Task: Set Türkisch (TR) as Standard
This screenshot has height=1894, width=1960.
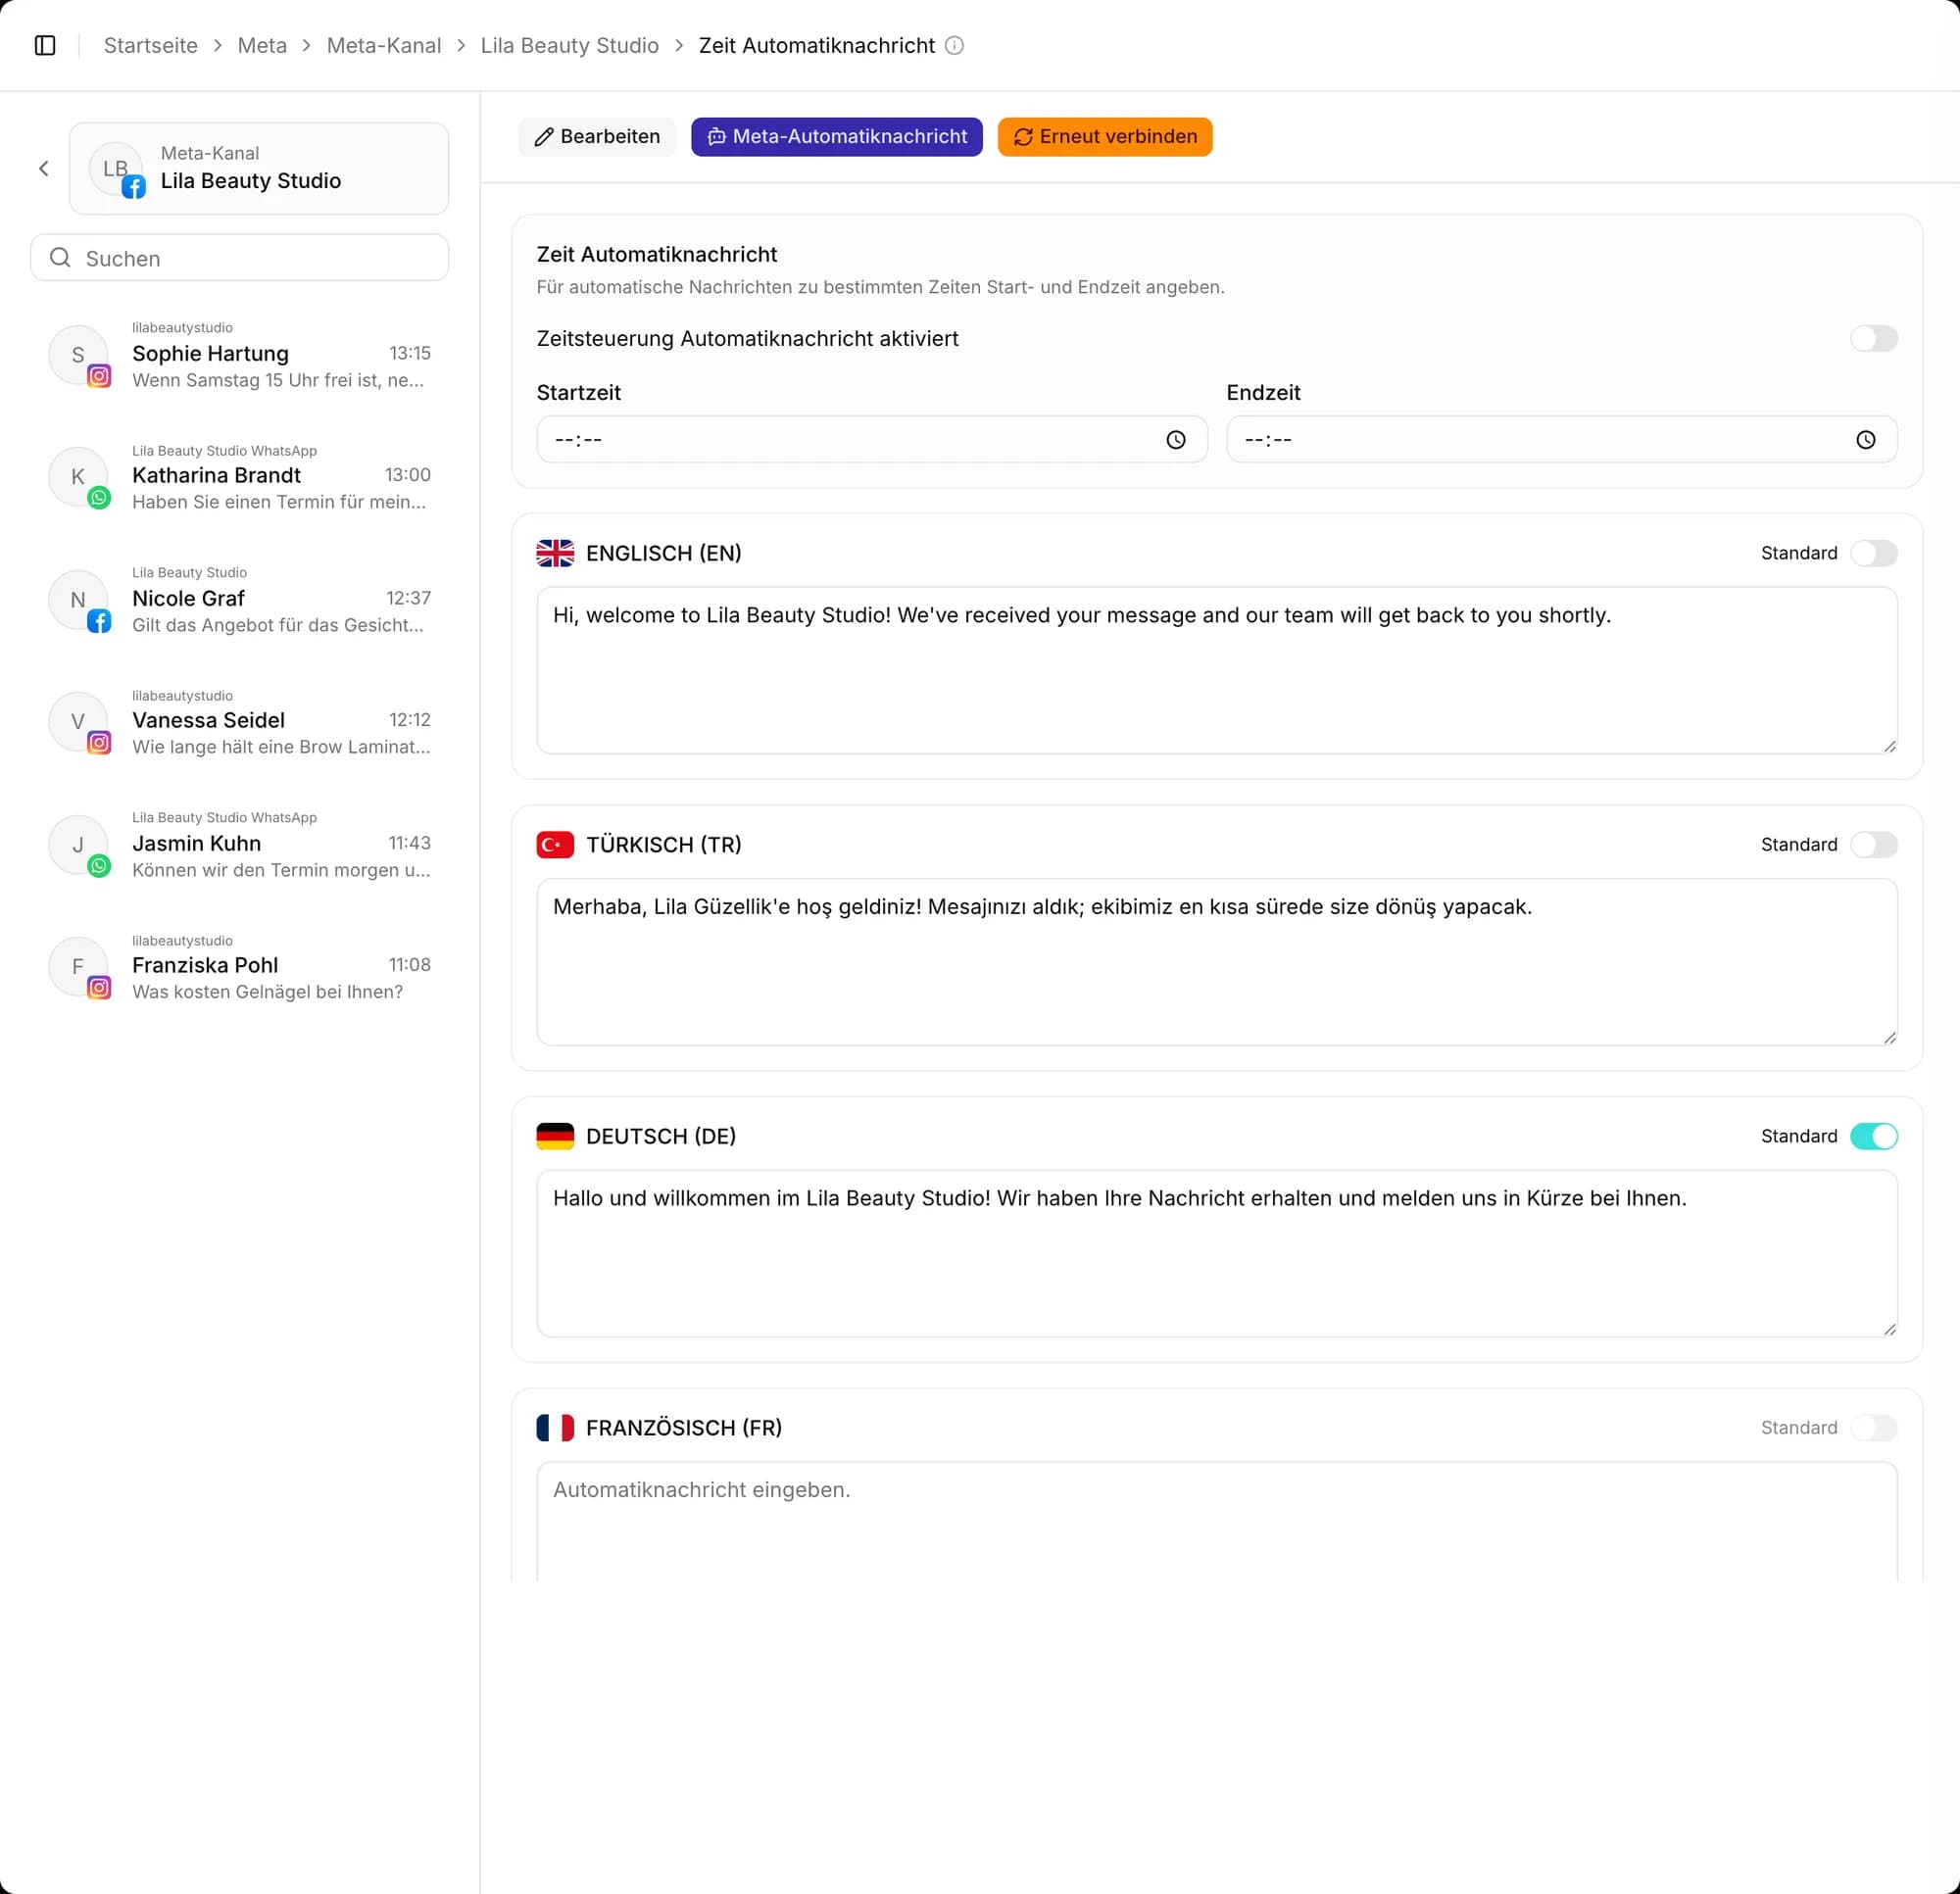Action: [x=1873, y=845]
